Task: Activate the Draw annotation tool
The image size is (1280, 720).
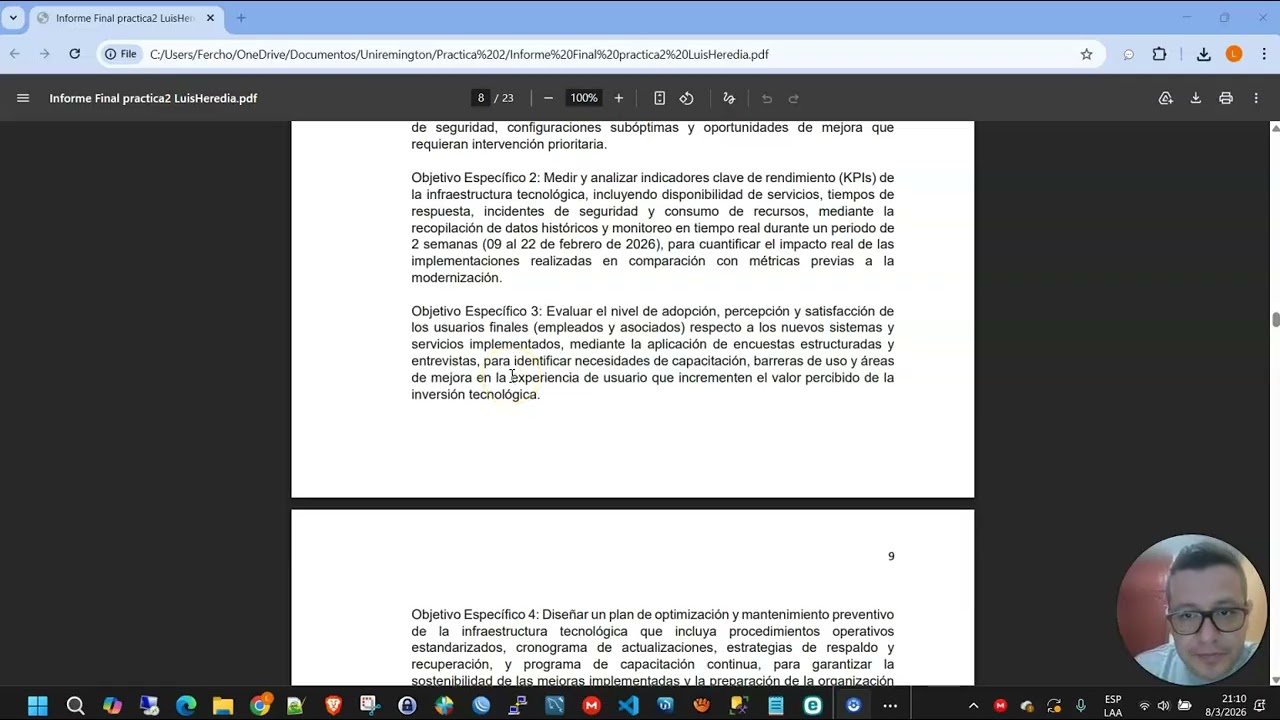Action: (729, 98)
